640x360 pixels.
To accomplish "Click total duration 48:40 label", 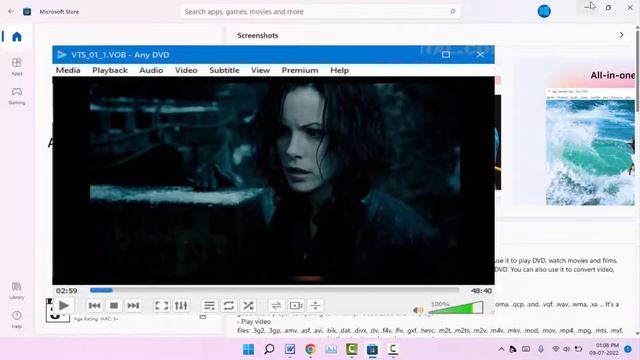I will click(x=481, y=291).
